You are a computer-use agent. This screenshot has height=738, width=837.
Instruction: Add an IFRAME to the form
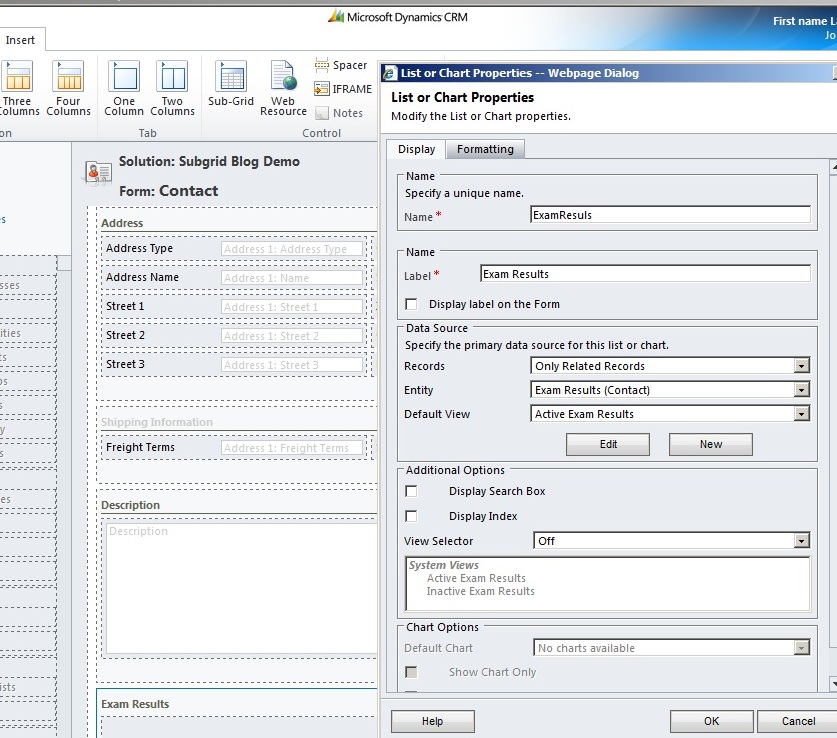point(345,88)
